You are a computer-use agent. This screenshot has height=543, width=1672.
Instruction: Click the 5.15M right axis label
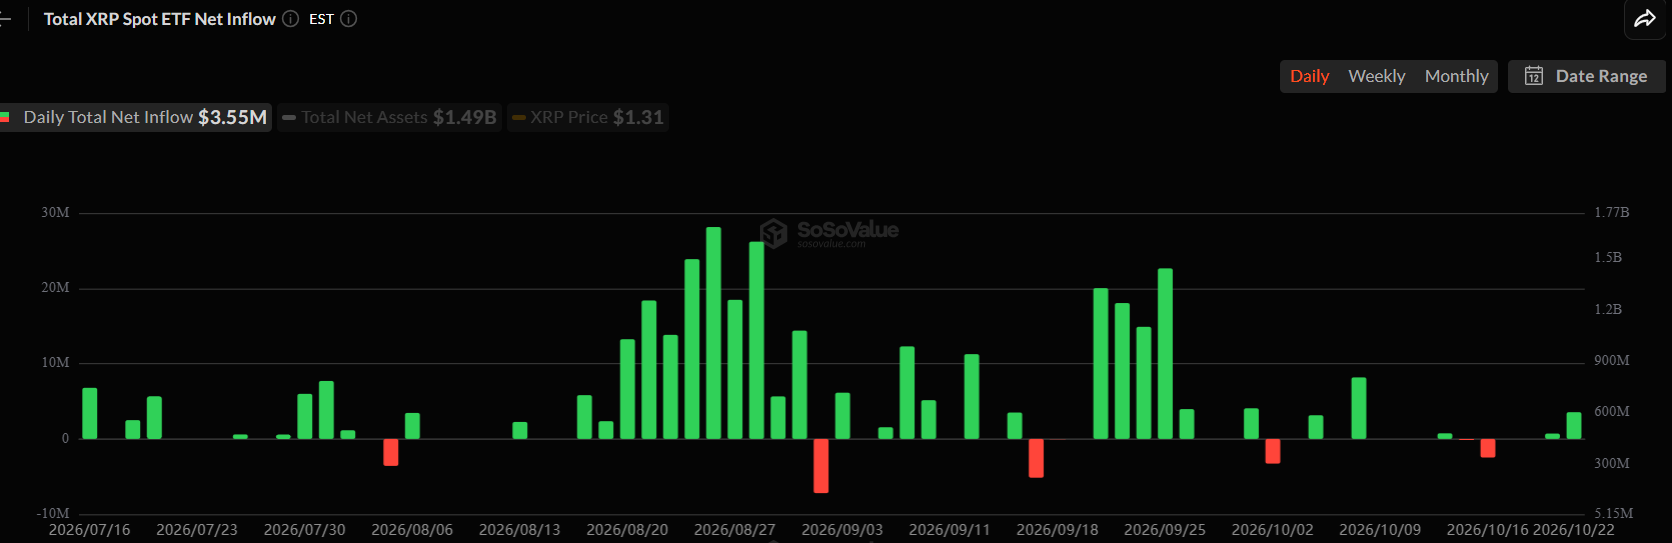click(x=1614, y=513)
